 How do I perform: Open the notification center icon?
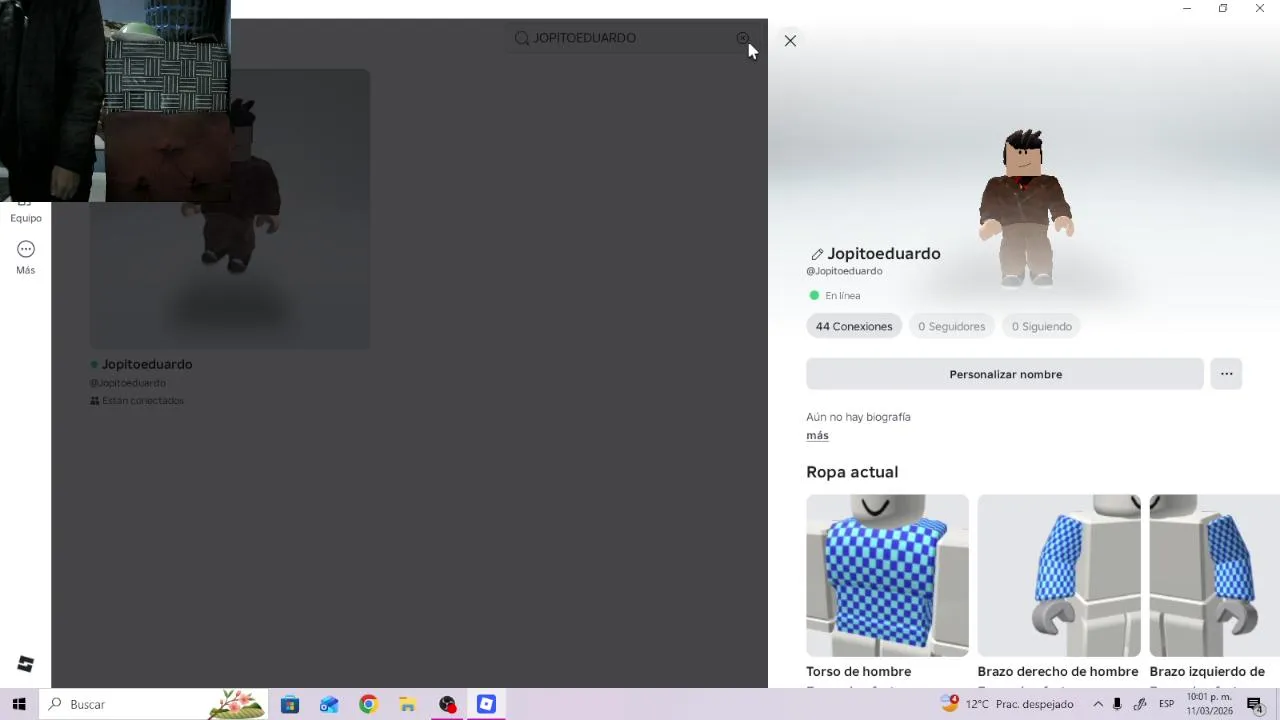click(1255, 704)
